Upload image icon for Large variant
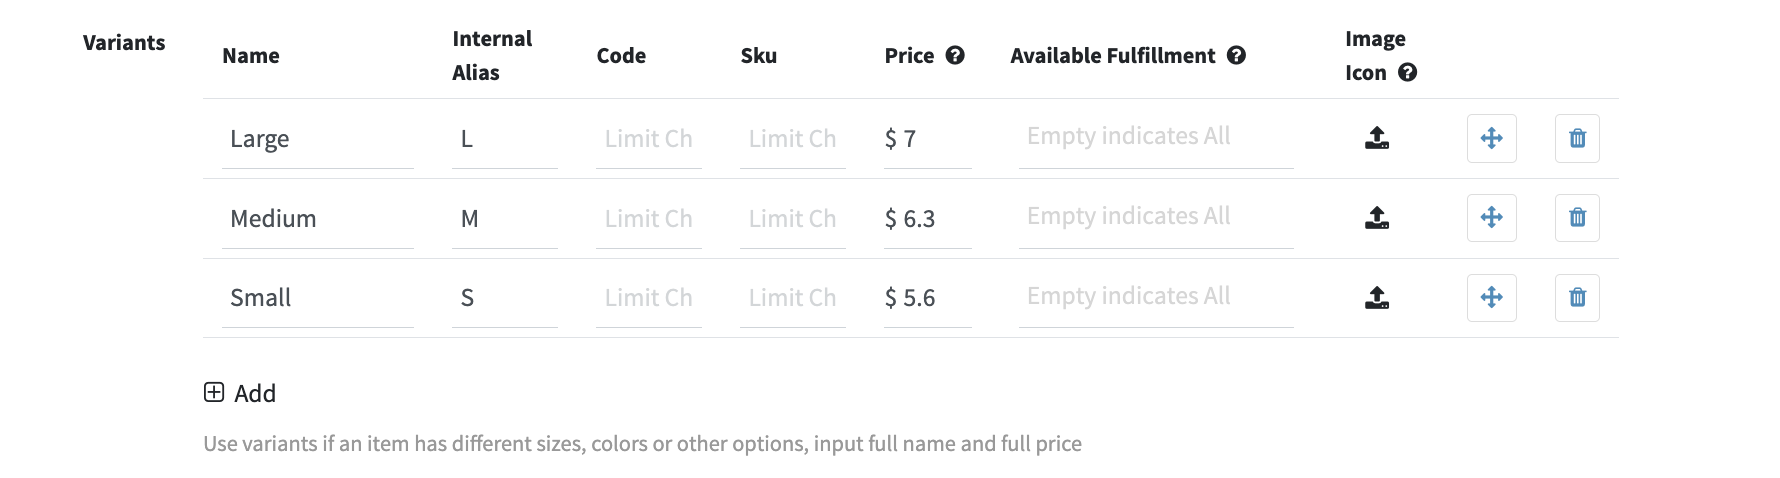The height and width of the screenshot is (478, 1780). point(1377,138)
